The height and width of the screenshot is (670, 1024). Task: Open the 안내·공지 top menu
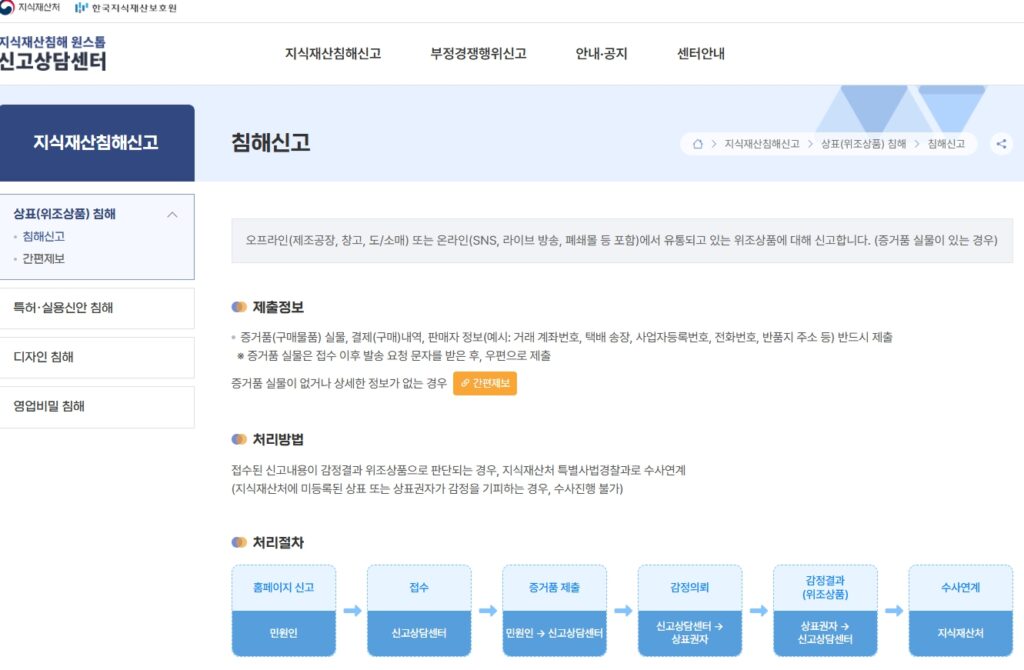pos(601,54)
